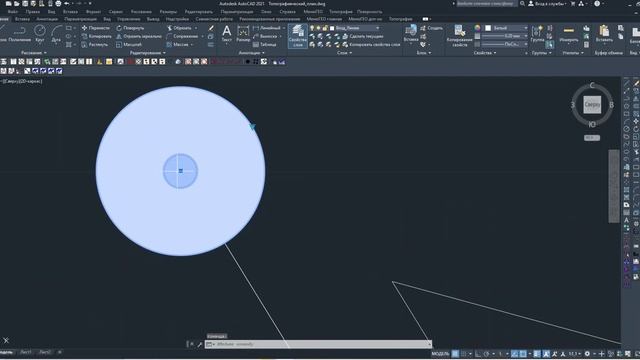Click the pencil erase icon in editing panel

[211, 28]
